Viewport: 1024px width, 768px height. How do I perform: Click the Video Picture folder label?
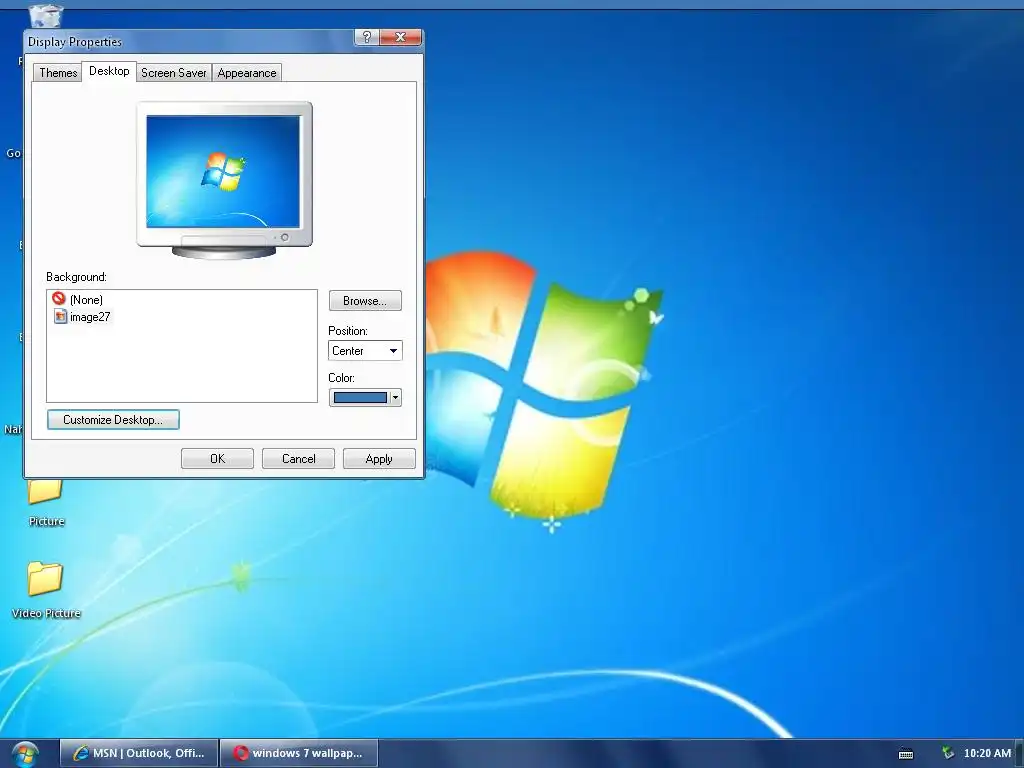tap(46, 613)
